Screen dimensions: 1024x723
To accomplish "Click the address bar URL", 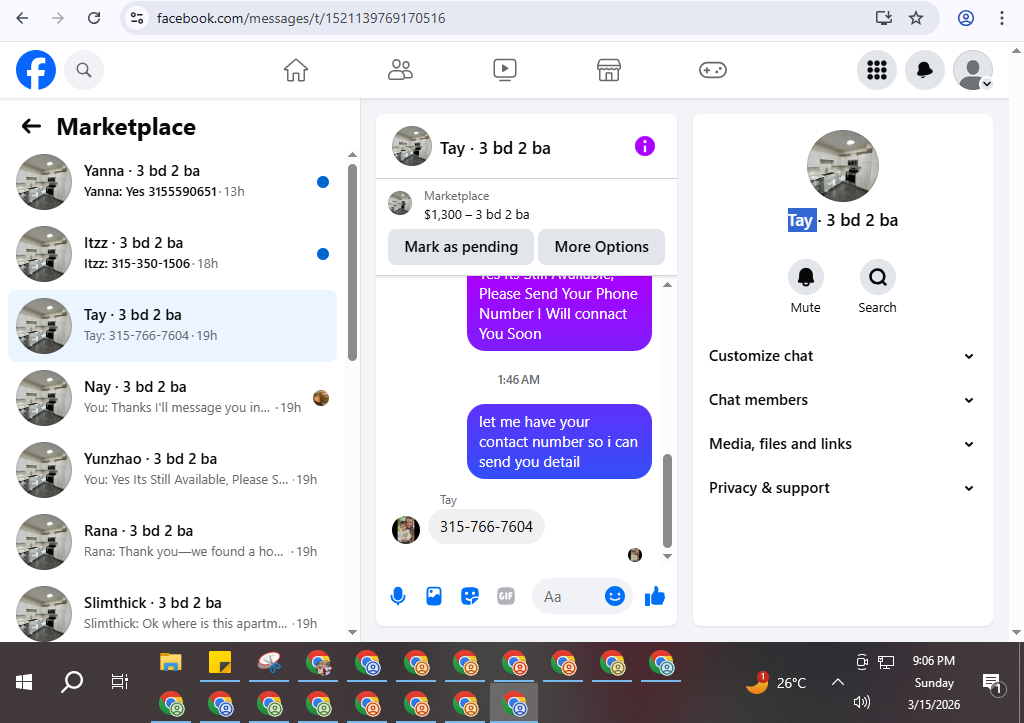I will point(301,18).
